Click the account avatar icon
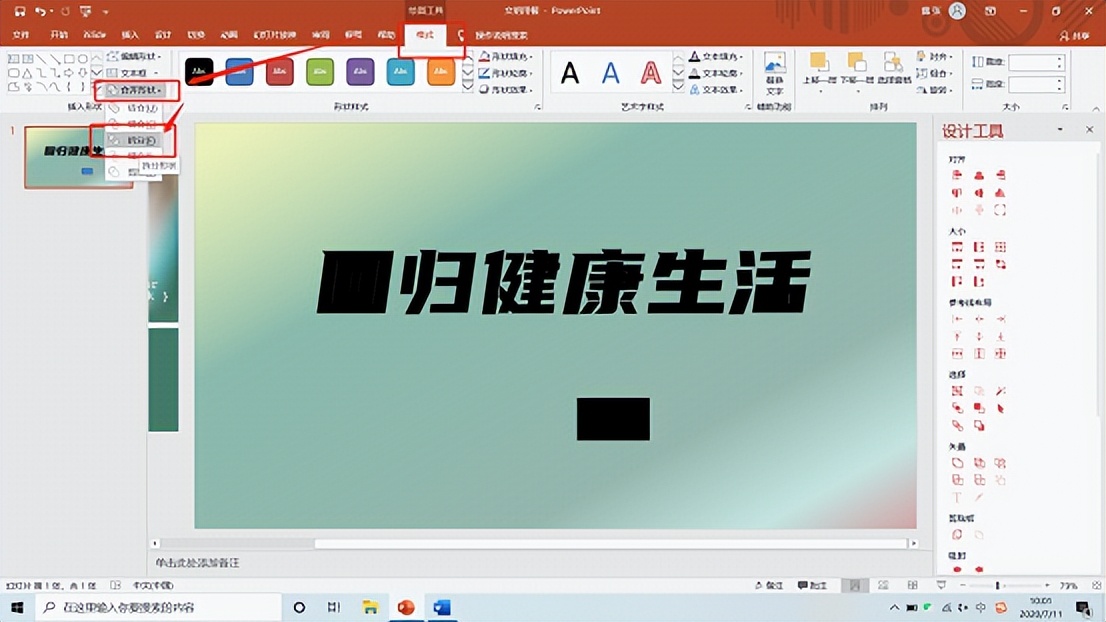 click(957, 11)
